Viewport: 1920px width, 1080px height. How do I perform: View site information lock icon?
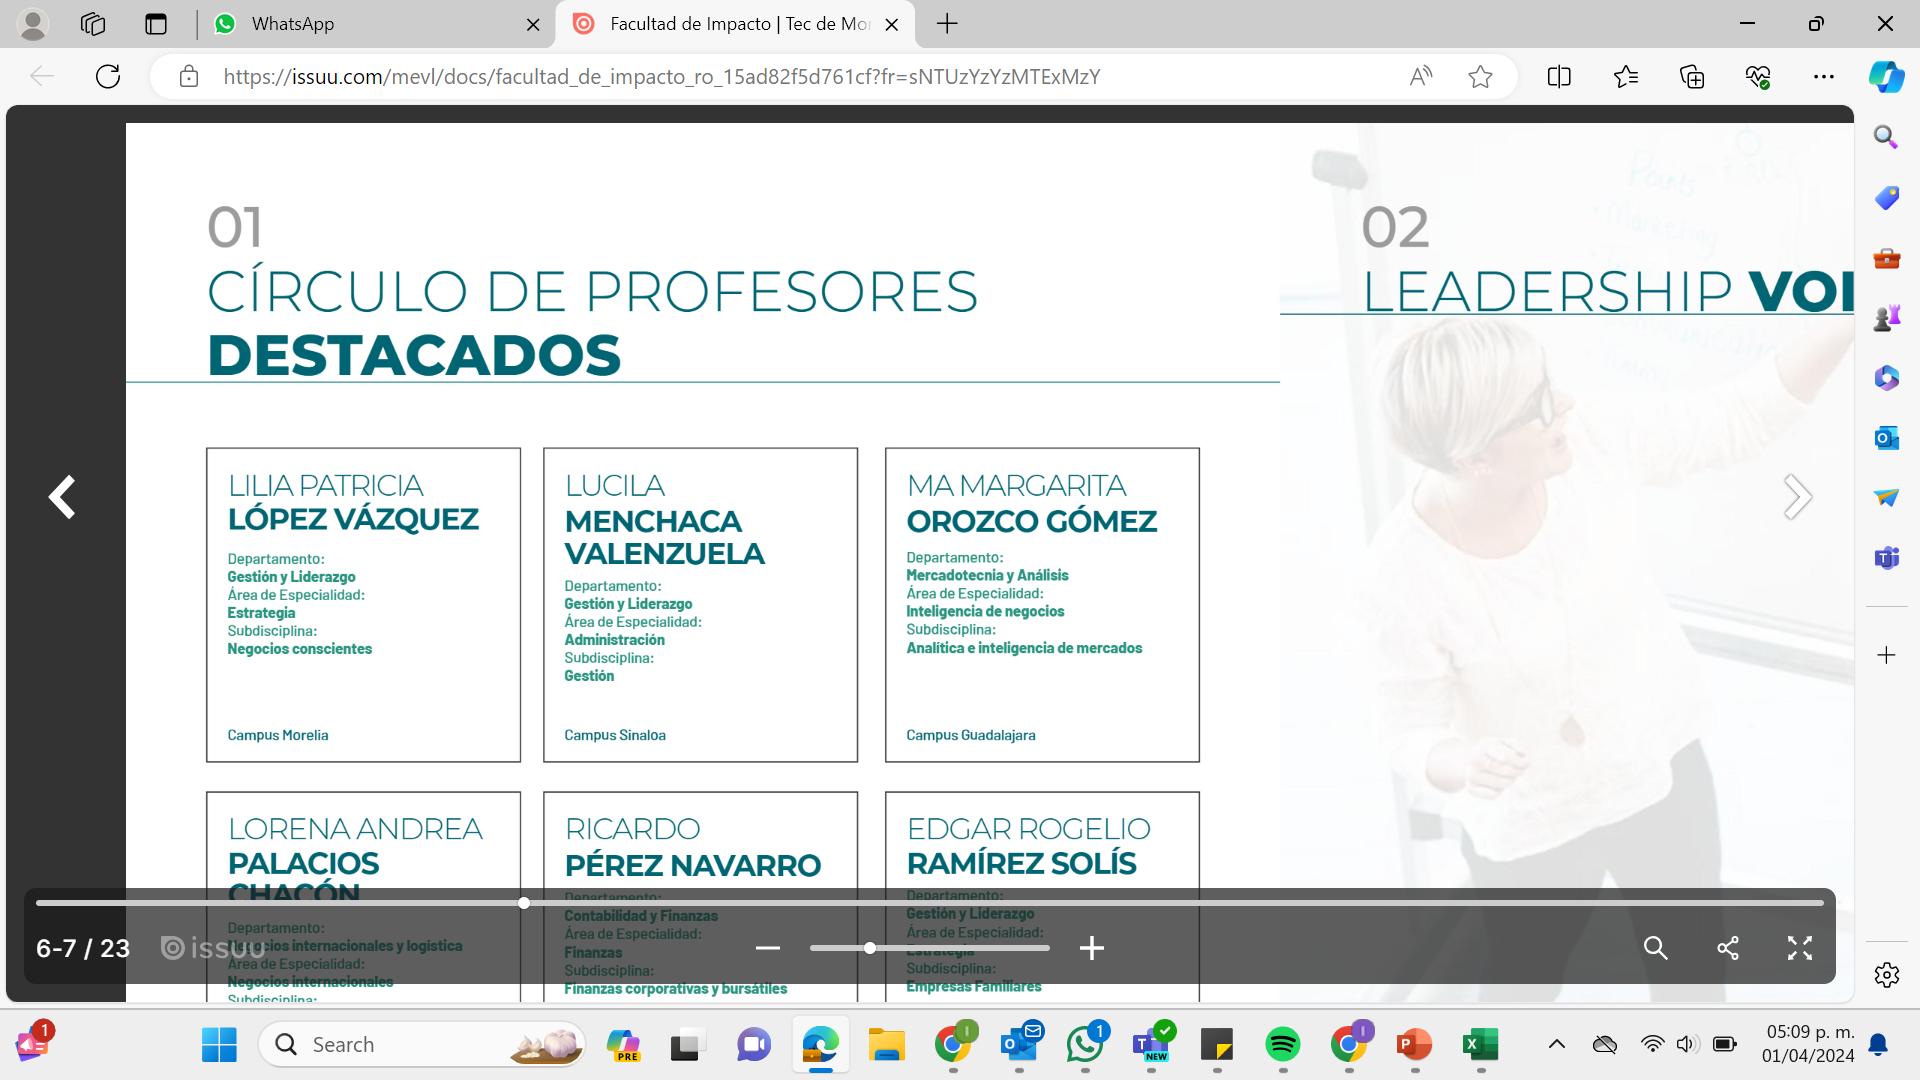[189, 77]
